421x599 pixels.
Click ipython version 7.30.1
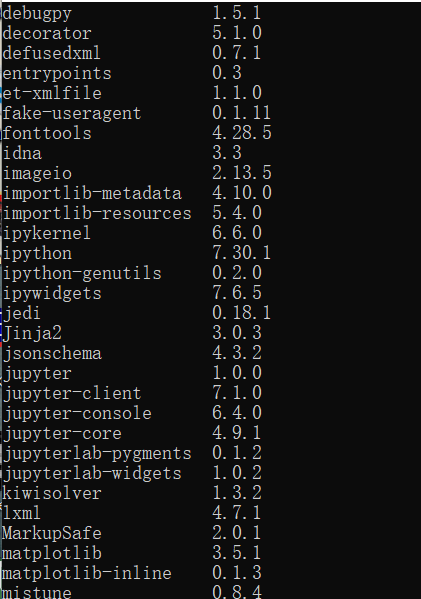coord(241,253)
